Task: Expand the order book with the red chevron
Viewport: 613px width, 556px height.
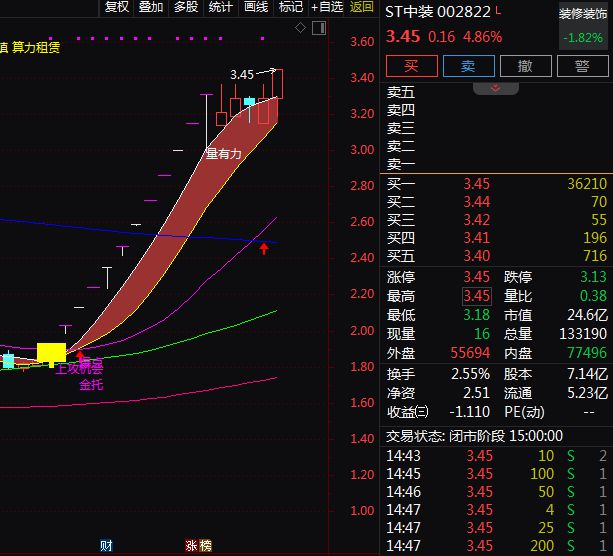Action: coord(495,88)
